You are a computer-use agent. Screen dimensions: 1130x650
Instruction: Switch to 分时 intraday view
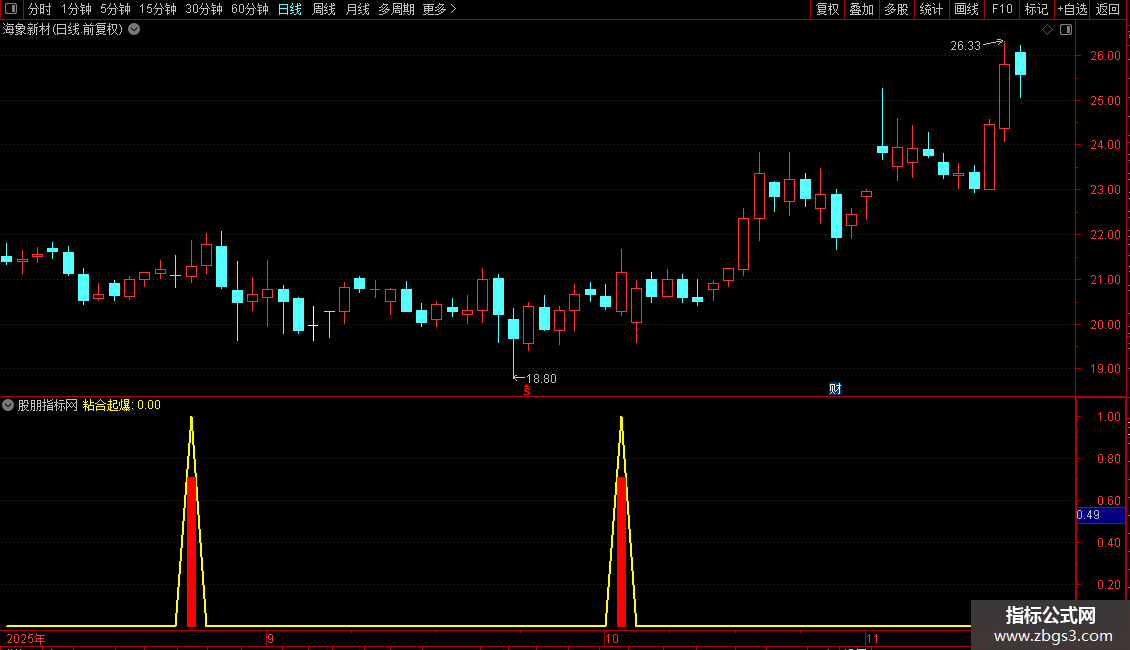pos(40,9)
